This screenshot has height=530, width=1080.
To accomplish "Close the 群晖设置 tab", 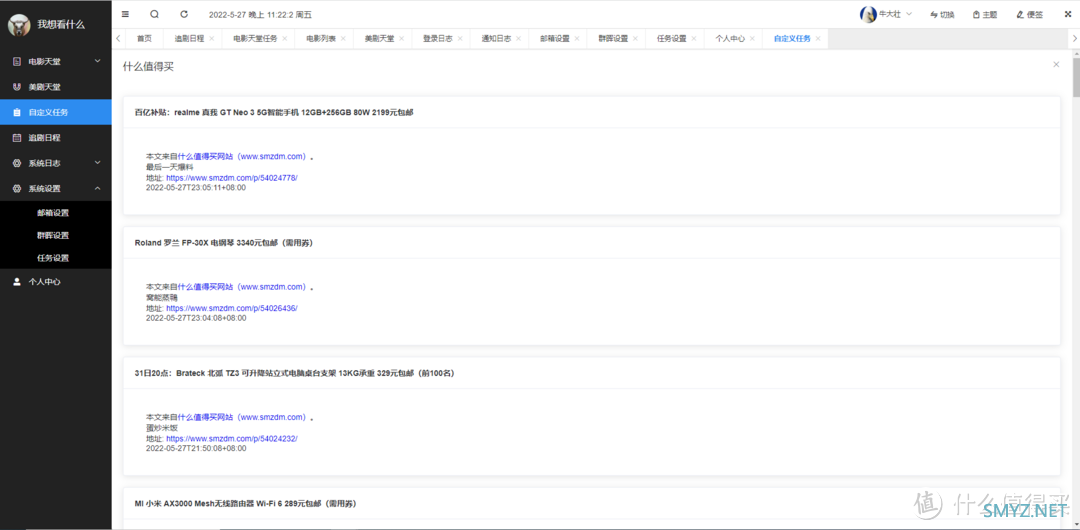I will [636, 39].
